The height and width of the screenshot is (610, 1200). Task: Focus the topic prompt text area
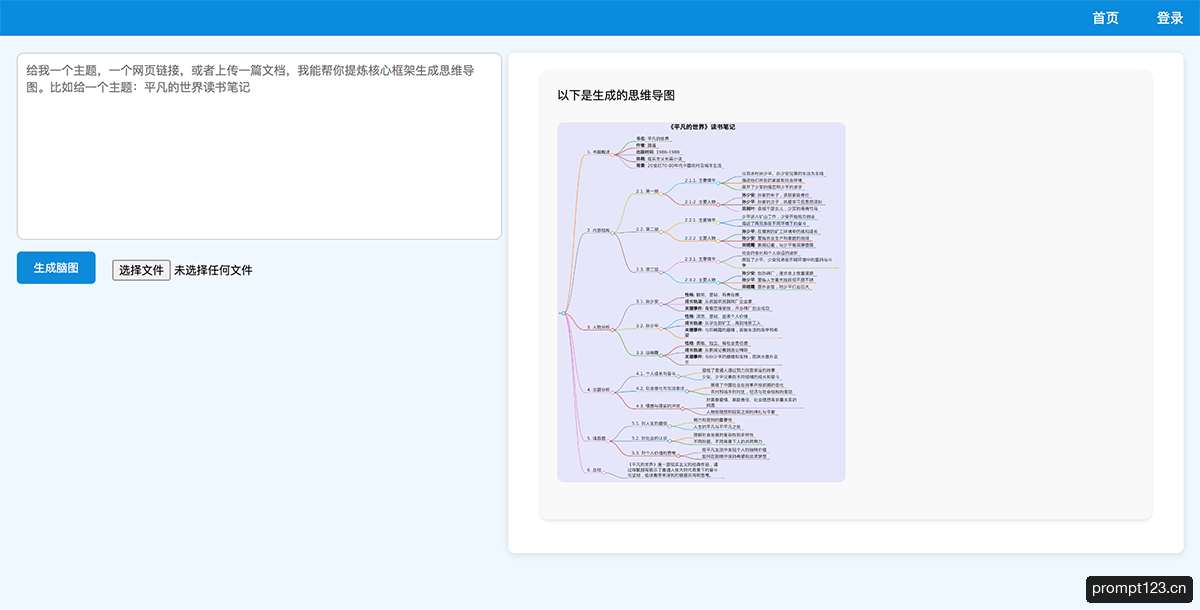[x=259, y=146]
